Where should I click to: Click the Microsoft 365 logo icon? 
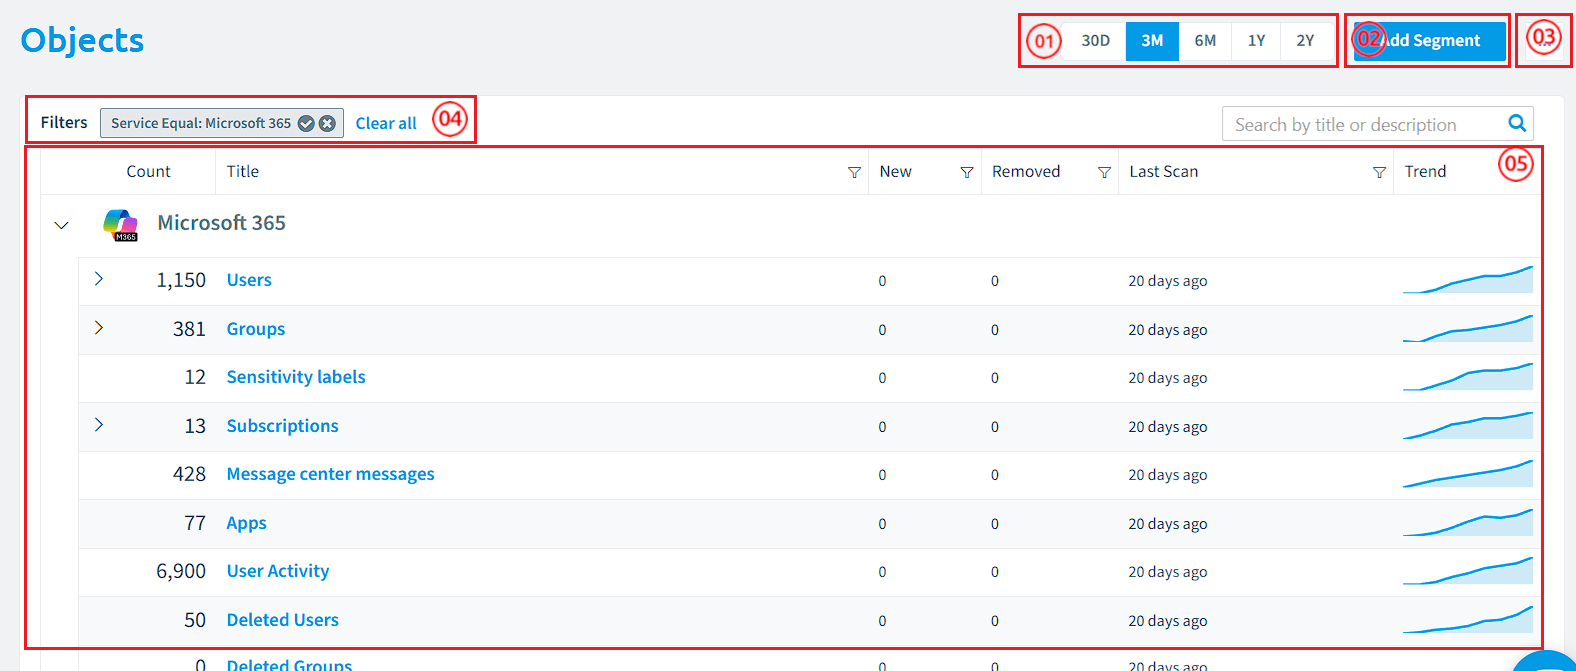coord(121,225)
